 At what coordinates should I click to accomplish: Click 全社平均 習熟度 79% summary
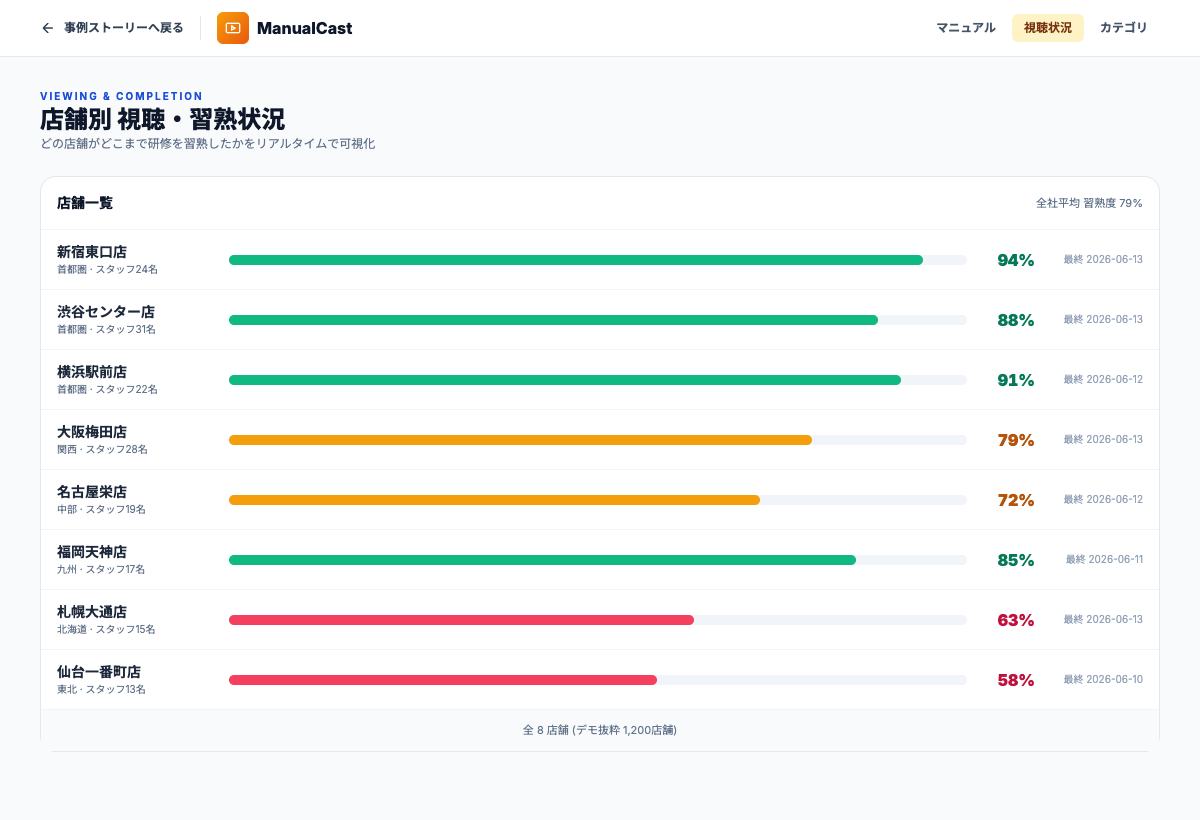pos(1089,203)
